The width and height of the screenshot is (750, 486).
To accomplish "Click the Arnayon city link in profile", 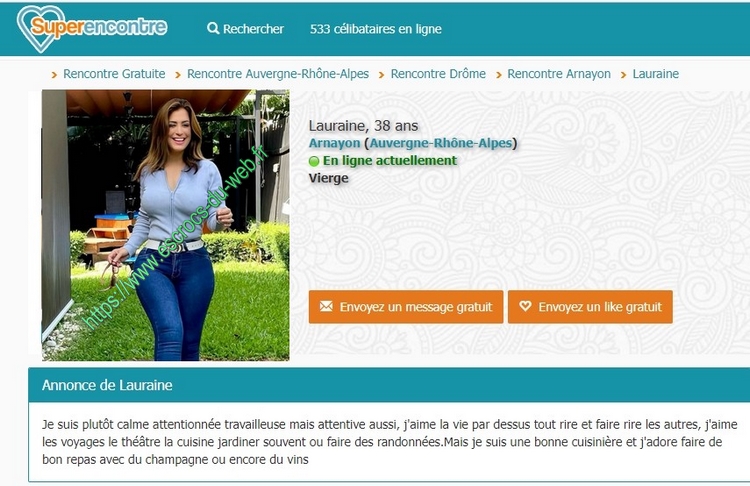I will (334, 143).
